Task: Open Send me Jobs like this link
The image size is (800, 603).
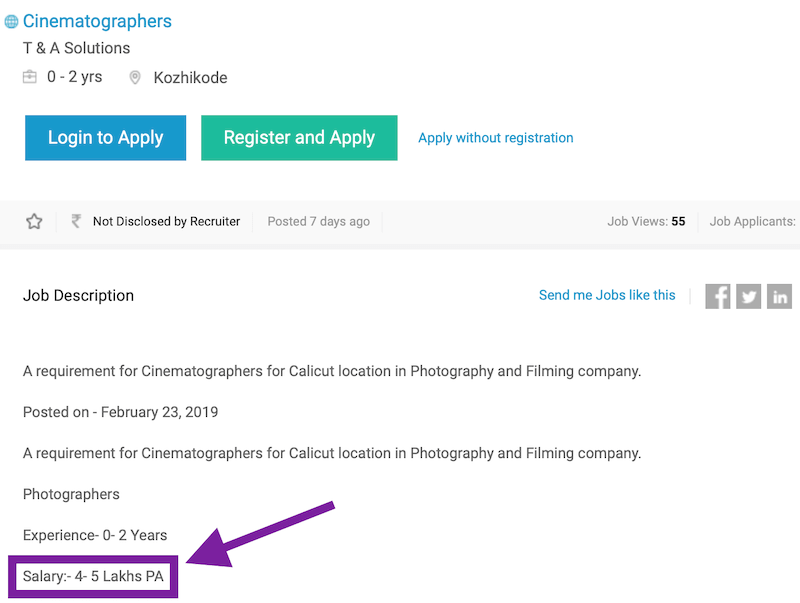Action: coord(607,295)
